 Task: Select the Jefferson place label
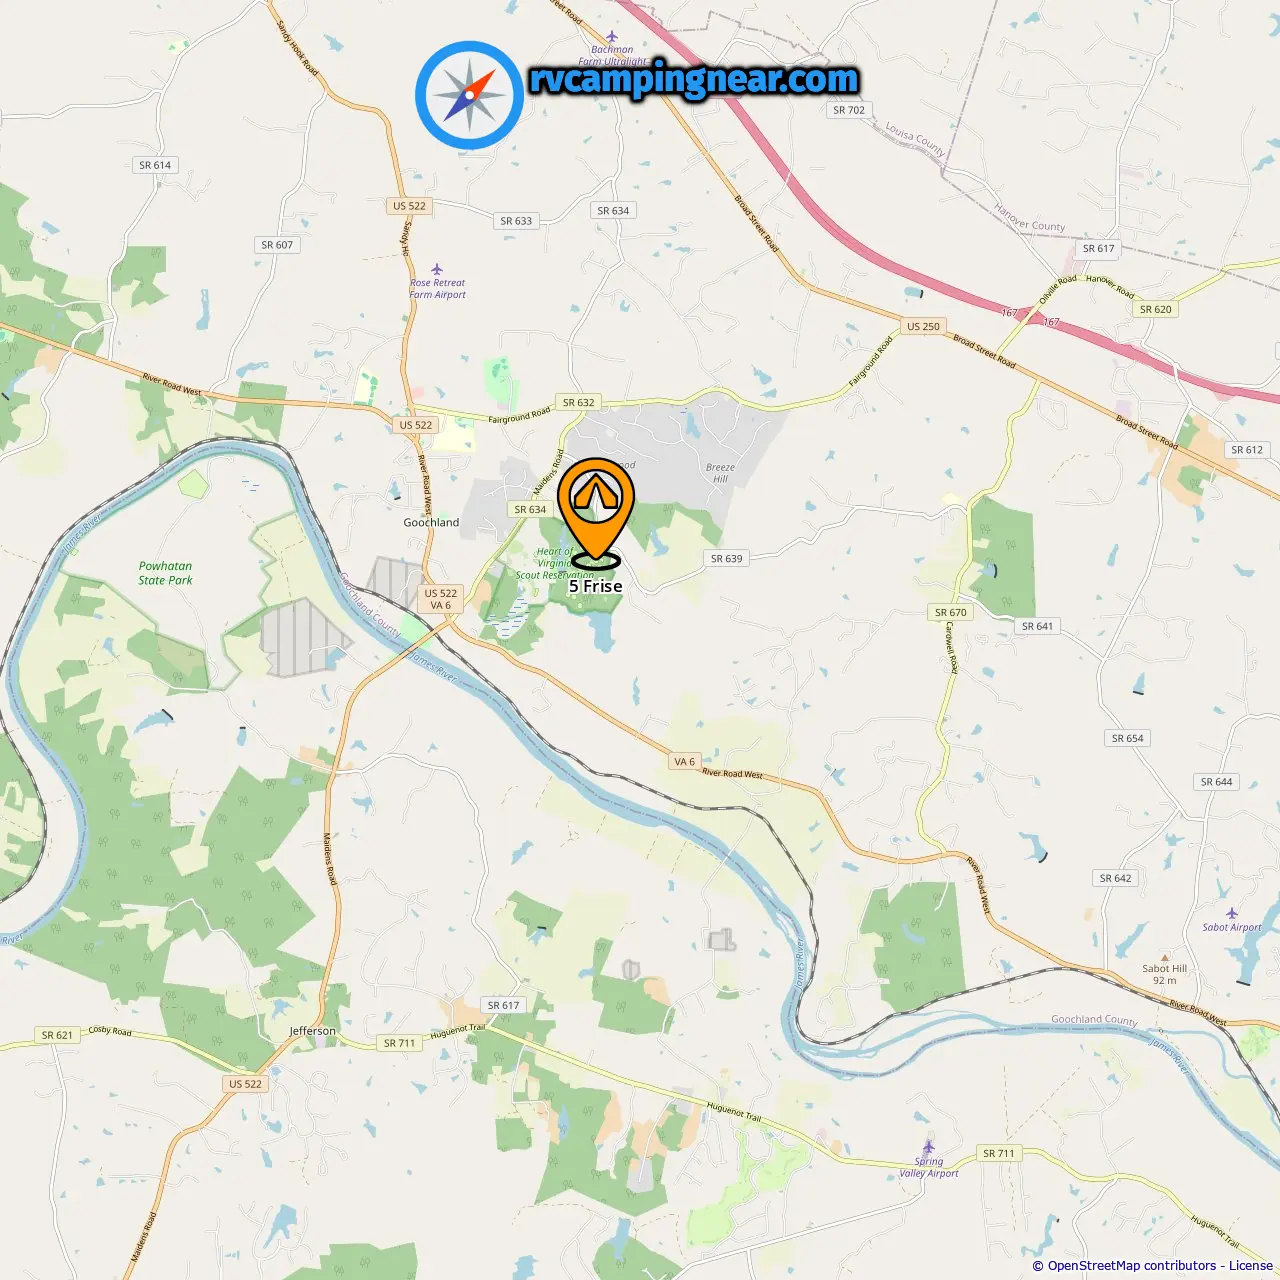(x=313, y=1031)
